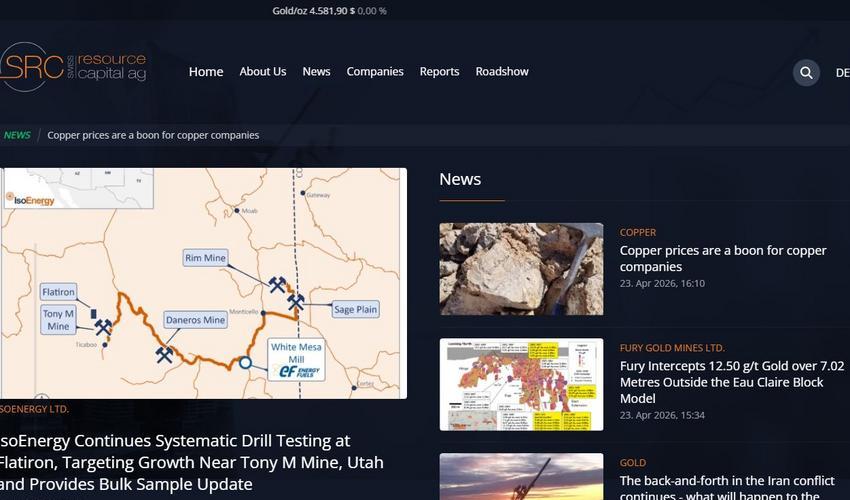The image size is (850, 500).
Task: Open Copper prices are a boon article title
Action: pos(723,259)
